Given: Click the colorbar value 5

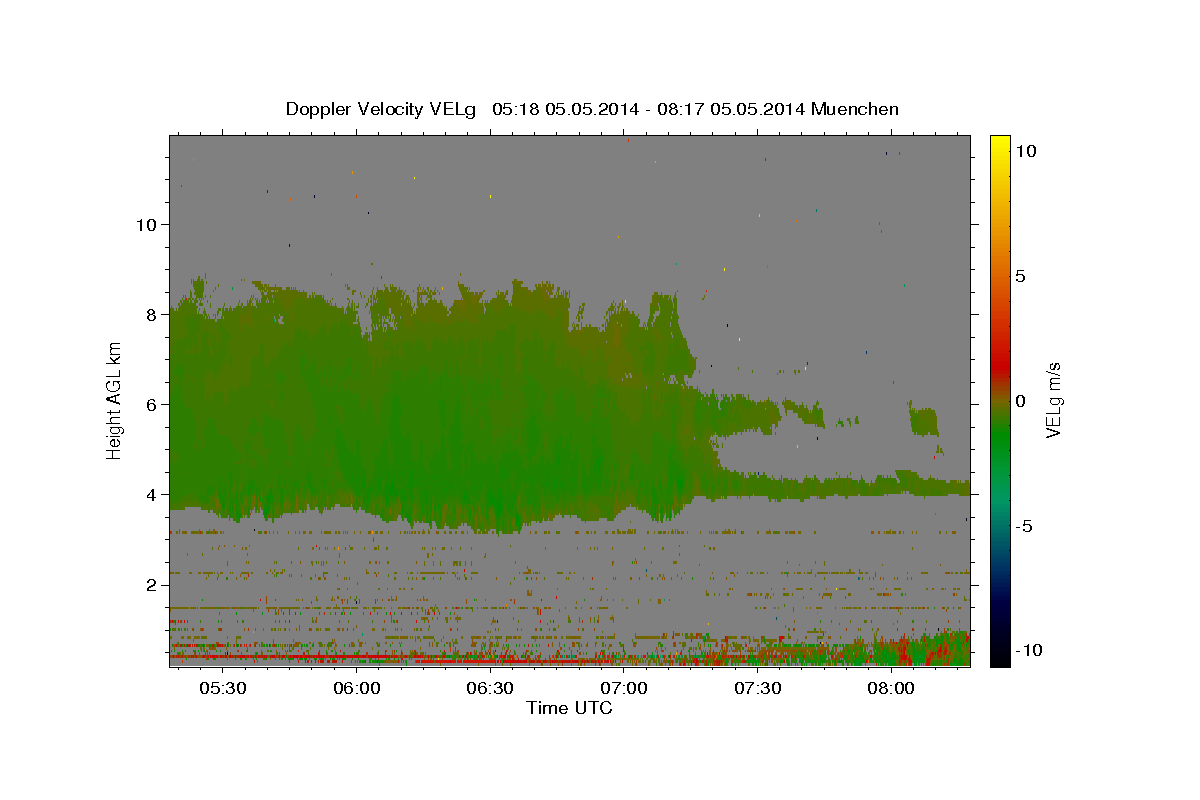Looking at the screenshot, I should point(1020,275).
